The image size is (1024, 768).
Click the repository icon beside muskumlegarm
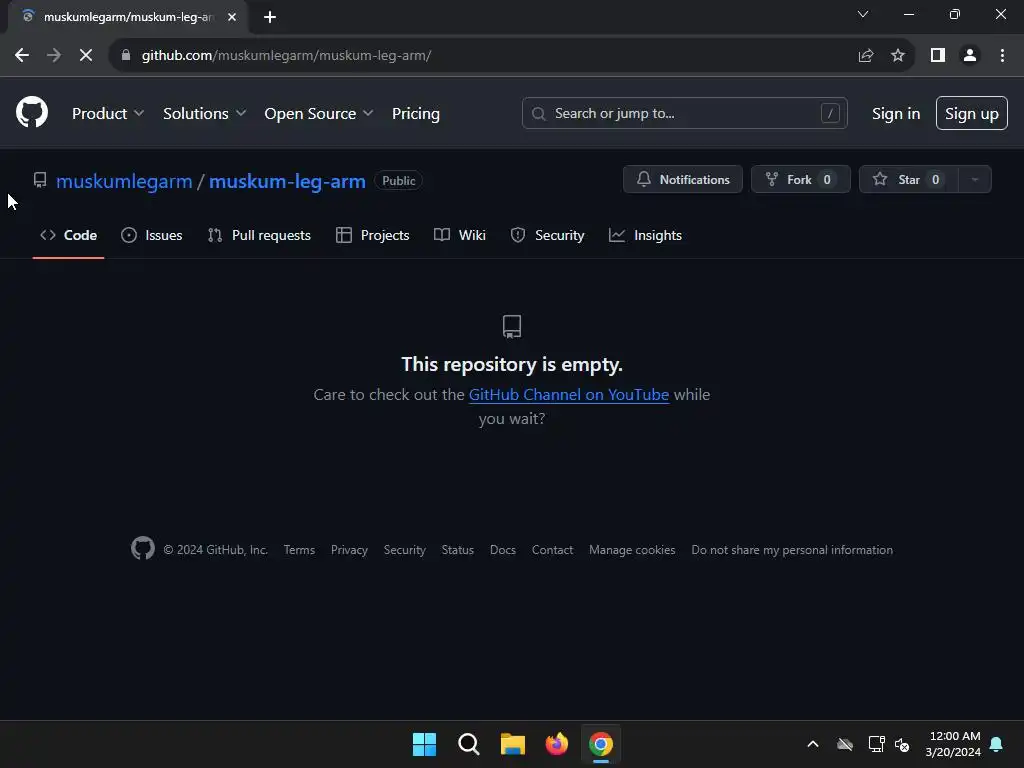point(40,180)
